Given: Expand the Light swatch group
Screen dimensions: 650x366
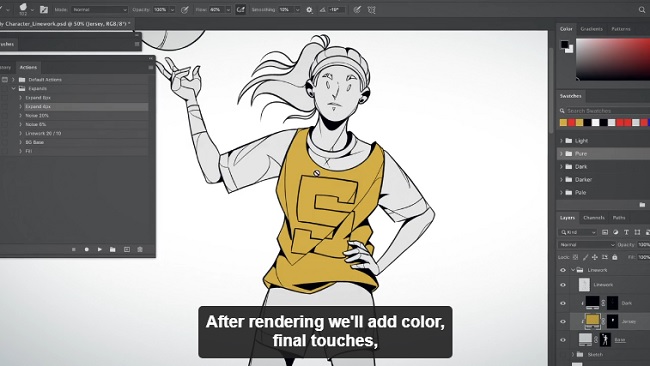Looking at the screenshot, I should (x=561, y=141).
